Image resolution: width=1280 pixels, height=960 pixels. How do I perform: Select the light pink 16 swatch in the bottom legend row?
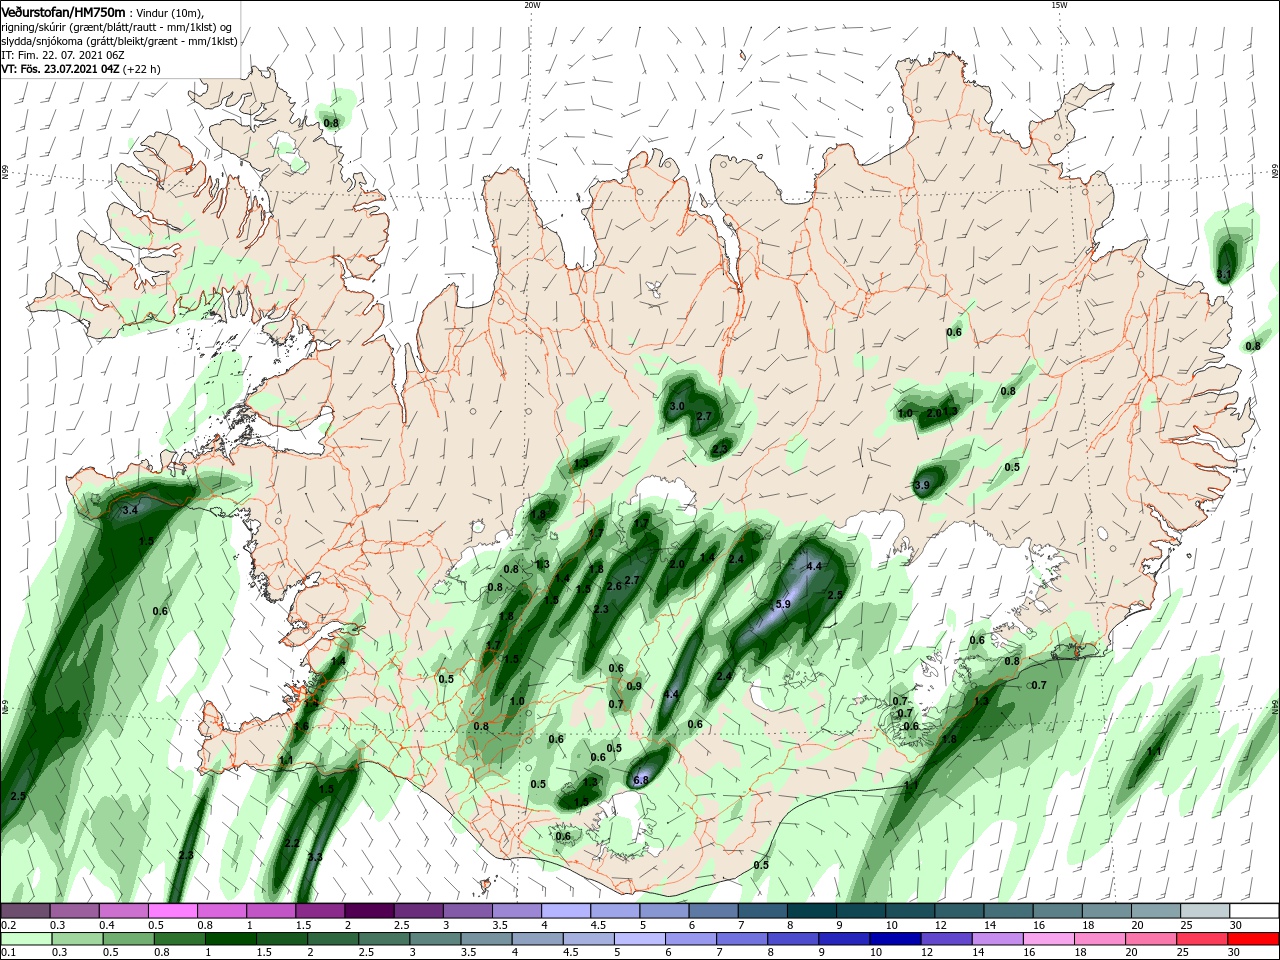tap(1048, 939)
